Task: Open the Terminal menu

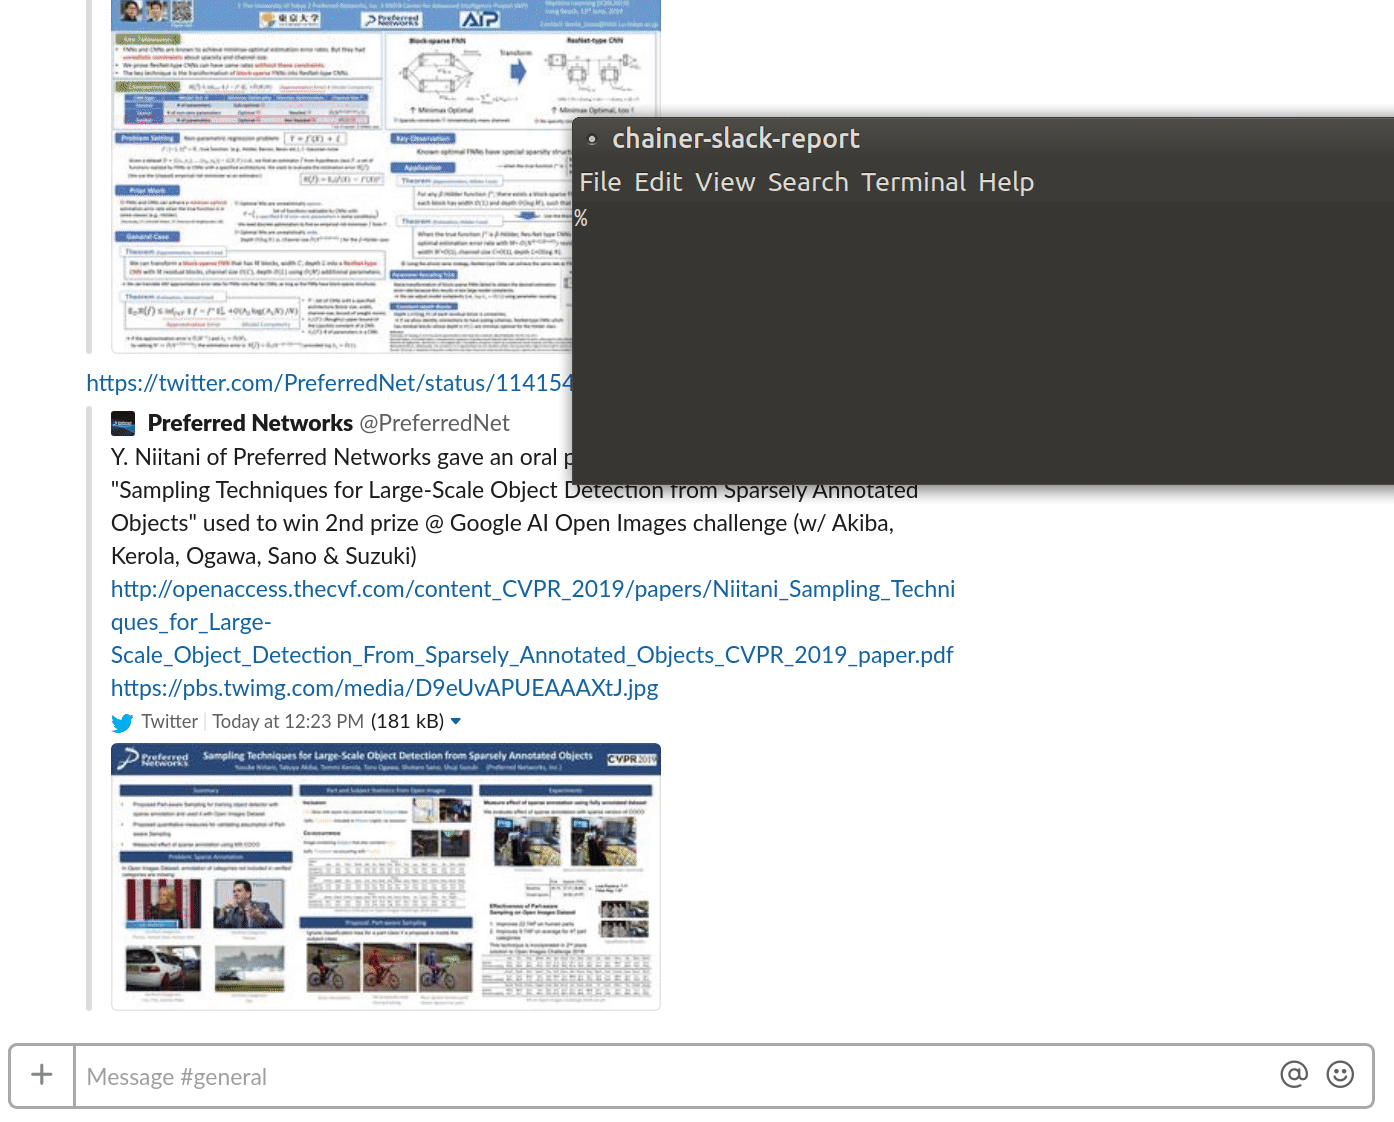Action: [913, 182]
